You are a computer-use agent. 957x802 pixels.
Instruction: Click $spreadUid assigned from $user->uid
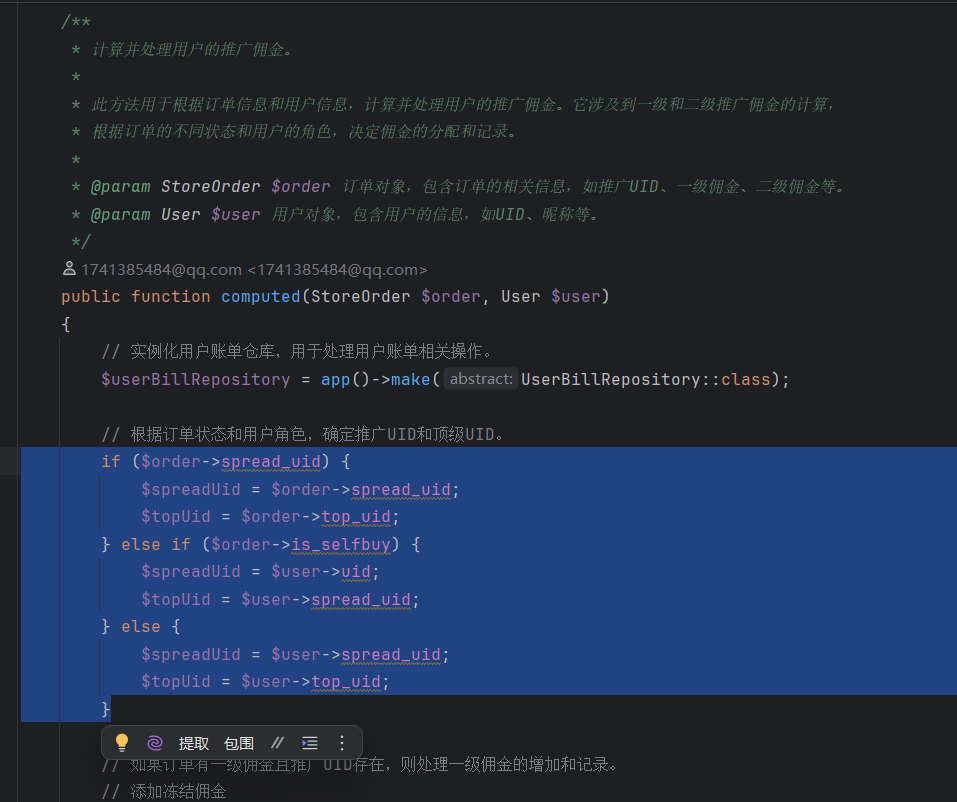coord(191,571)
